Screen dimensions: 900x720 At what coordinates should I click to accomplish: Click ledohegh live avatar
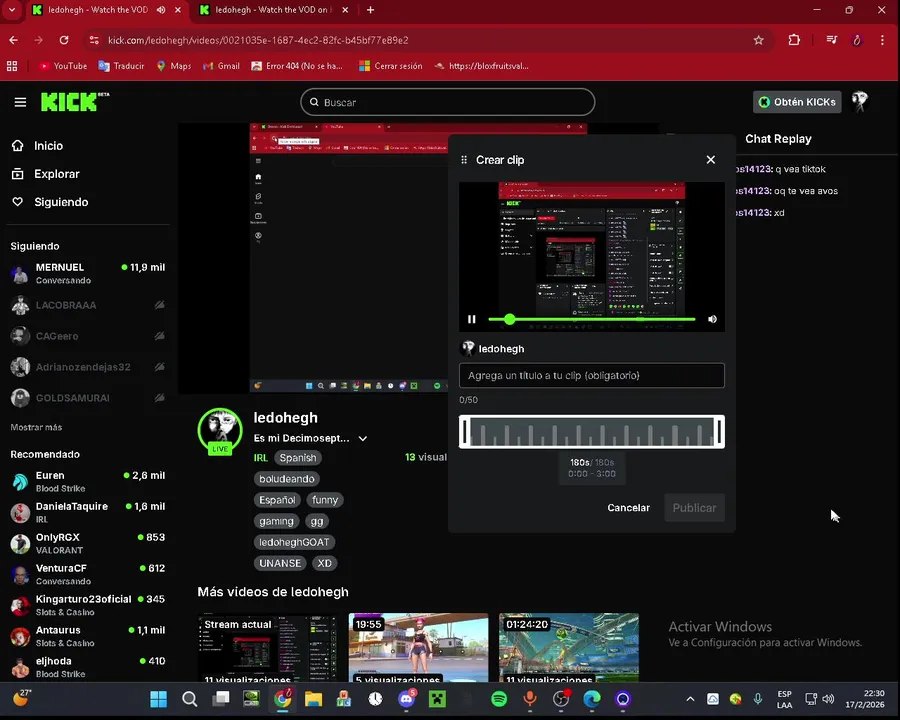(220, 431)
